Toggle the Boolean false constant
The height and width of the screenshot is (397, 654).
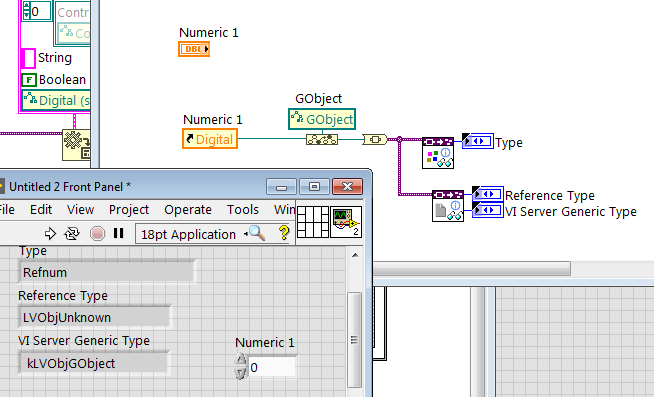click(29, 80)
